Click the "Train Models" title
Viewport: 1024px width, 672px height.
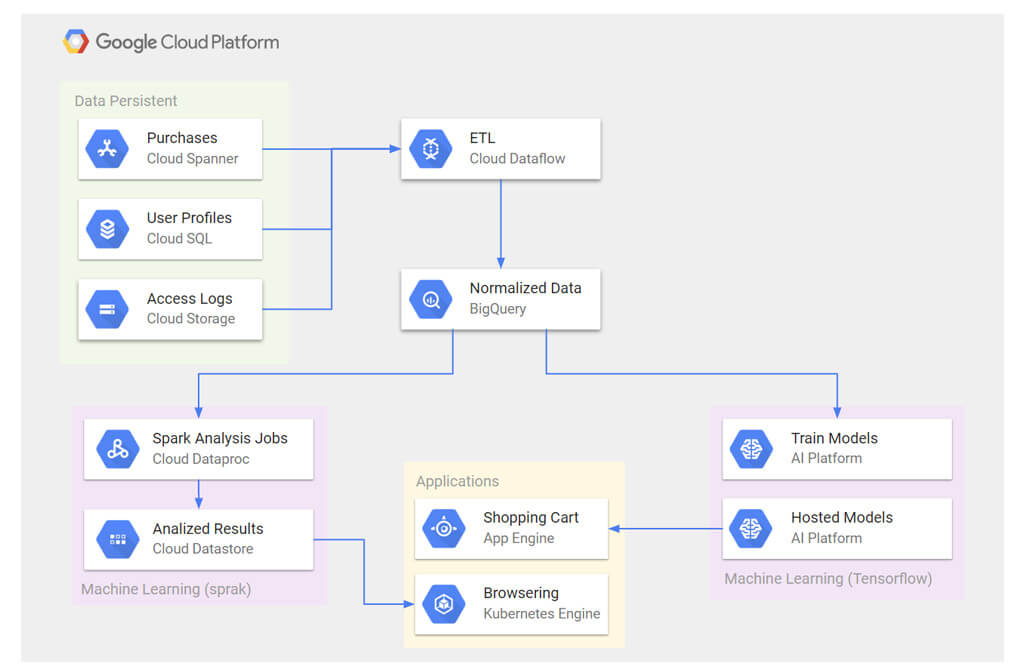[834, 438]
